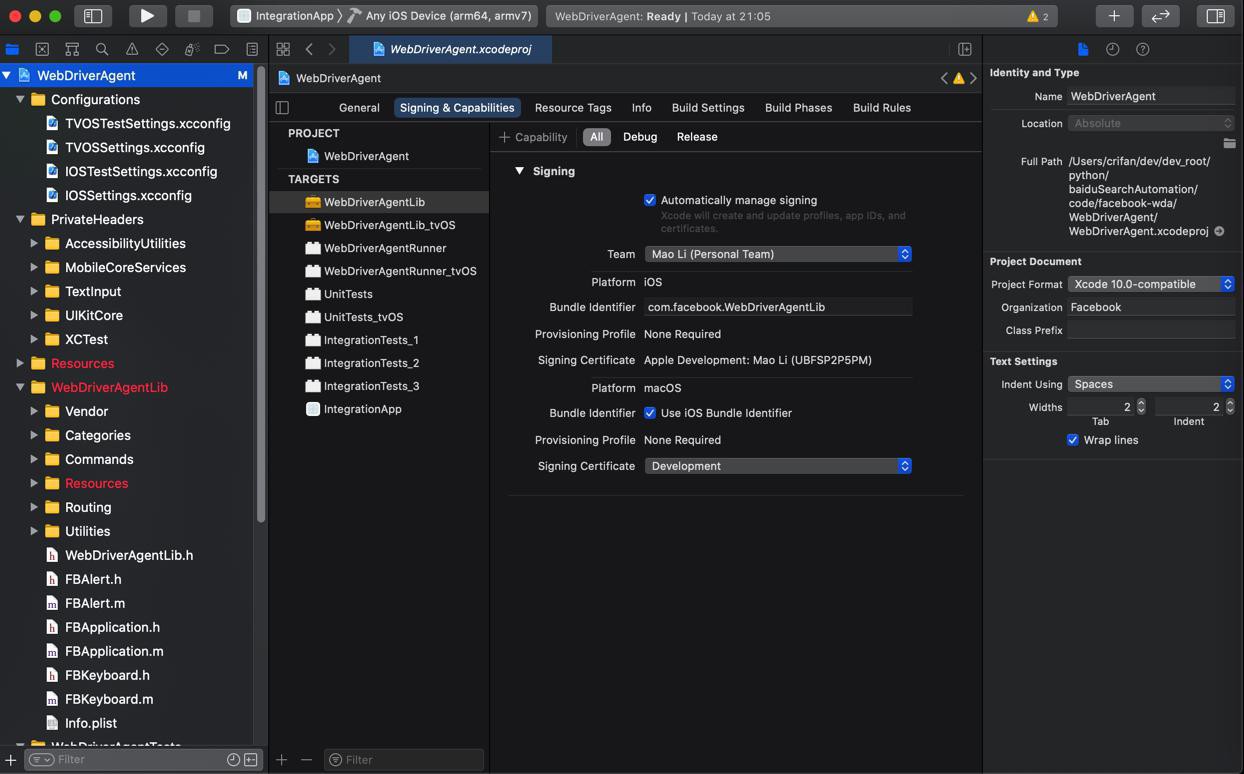Show All configurations filter

click(597, 137)
